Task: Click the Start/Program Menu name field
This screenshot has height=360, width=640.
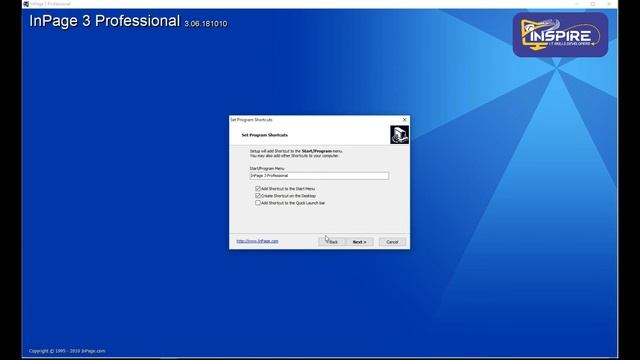Action: coord(319,176)
